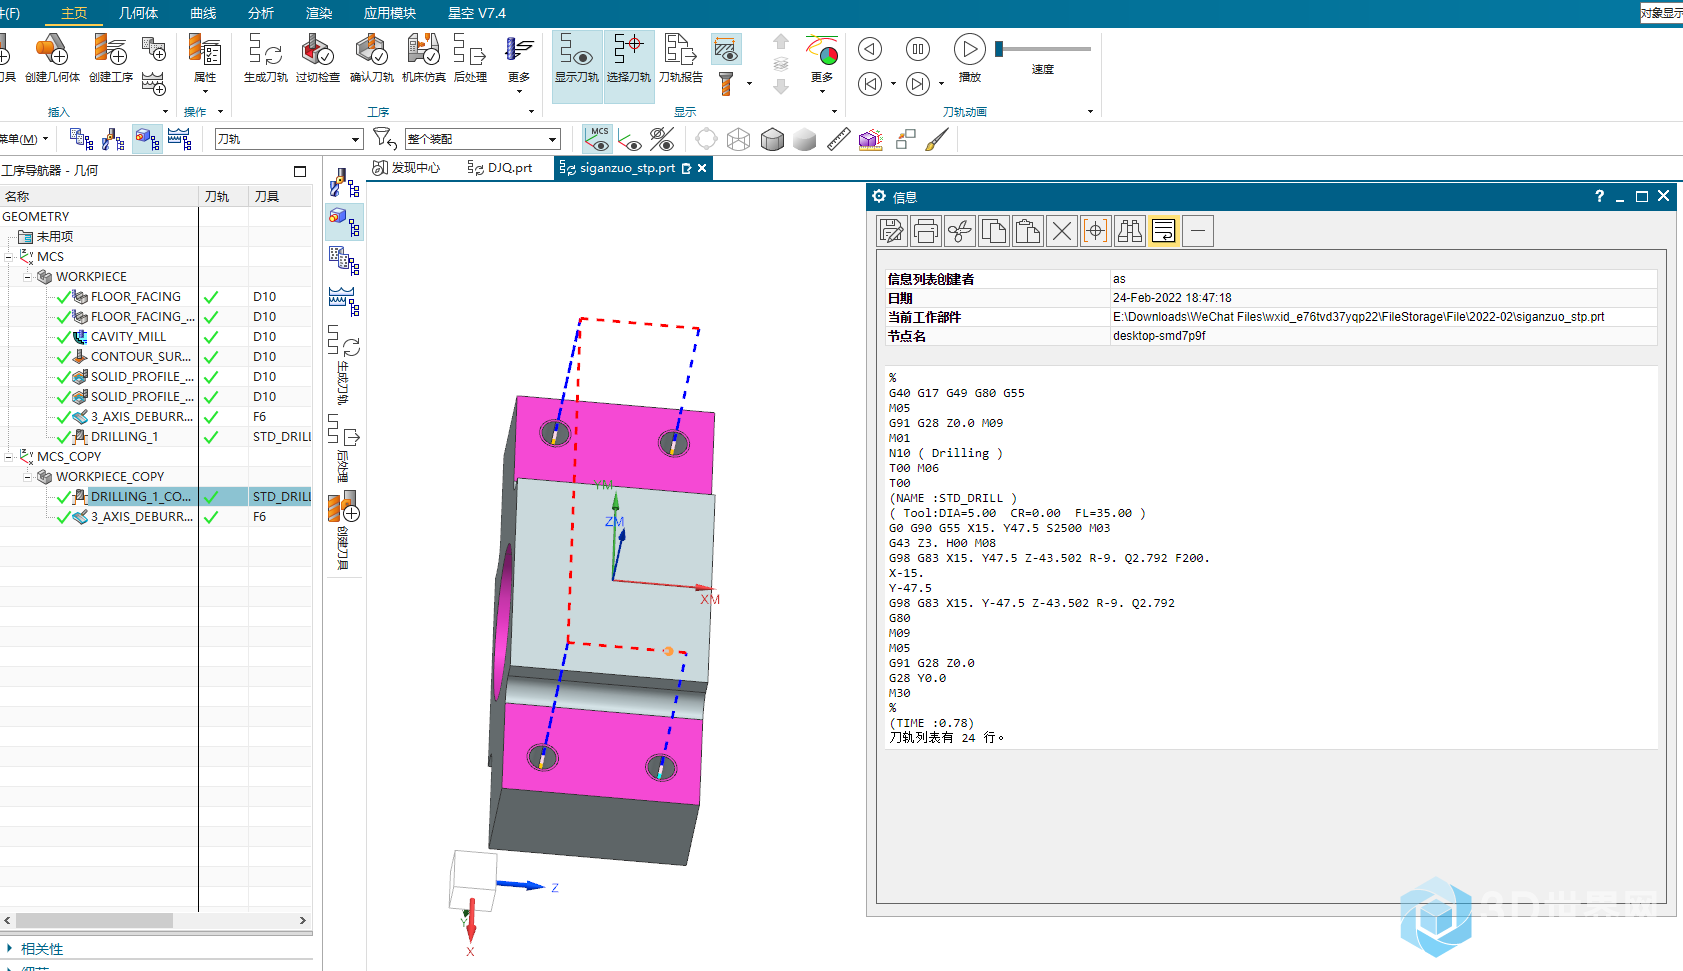Switch to machining method view icon
This screenshot has width=1683, height=971.
pyautogui.click(x=180, y=139)
